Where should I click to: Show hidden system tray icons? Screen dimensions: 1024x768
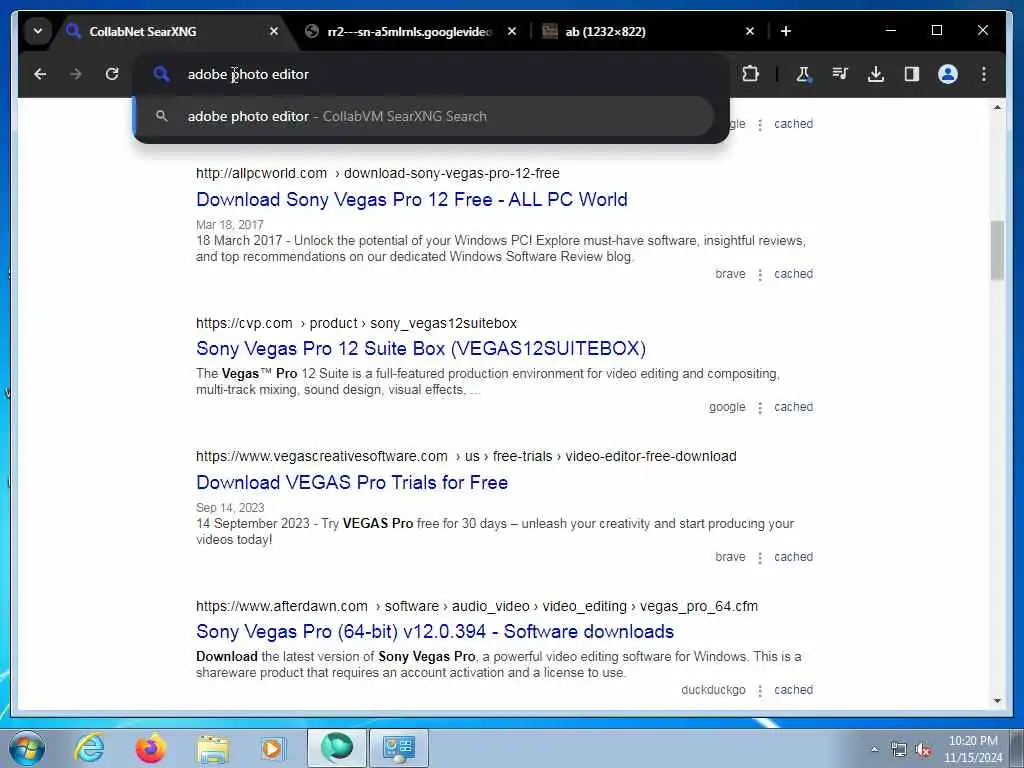(874, 750)
